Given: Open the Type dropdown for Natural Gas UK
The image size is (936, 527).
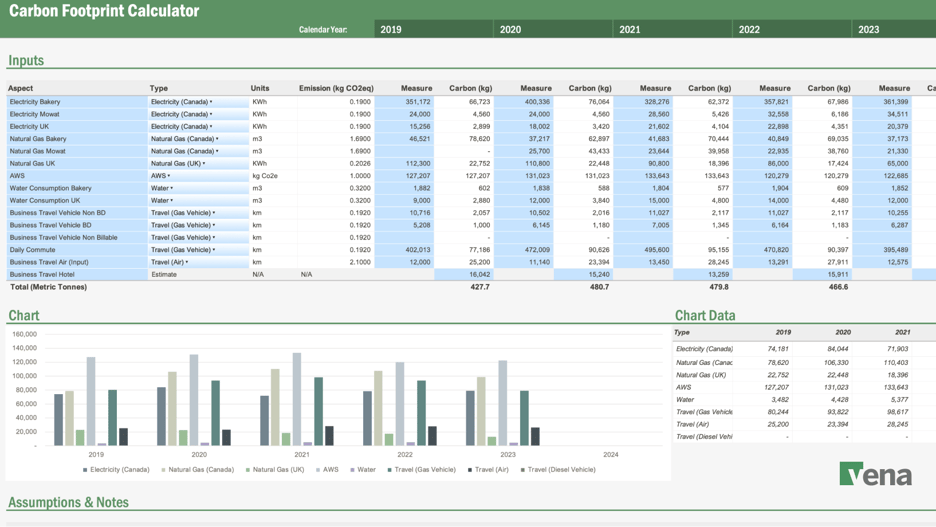Looking at the screenshot, I should 204,164.
